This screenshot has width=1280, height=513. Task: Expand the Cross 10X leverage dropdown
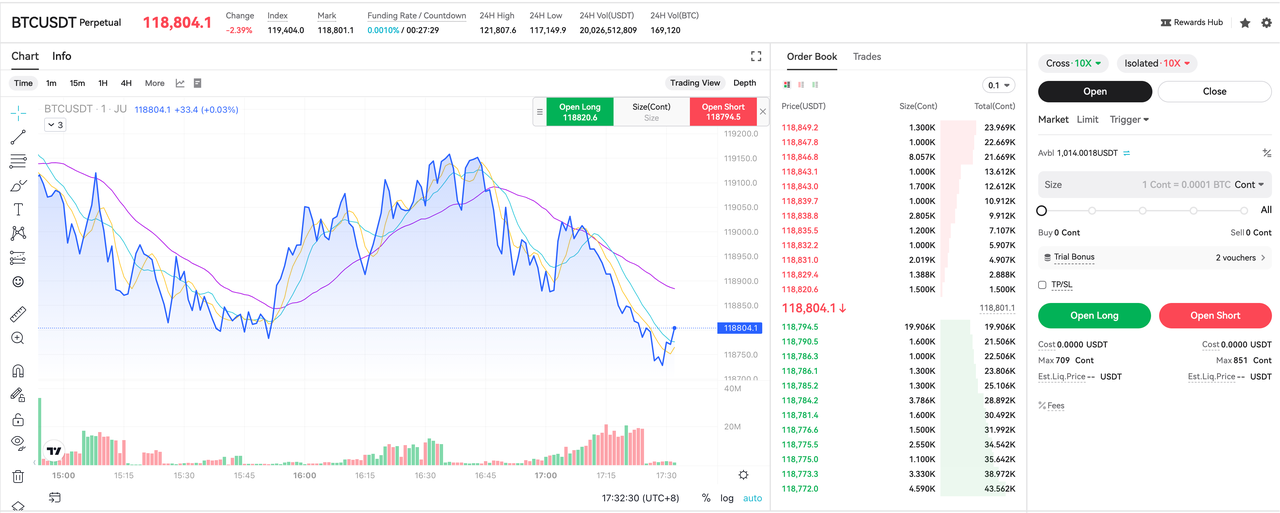click(x=1074, y=63)
